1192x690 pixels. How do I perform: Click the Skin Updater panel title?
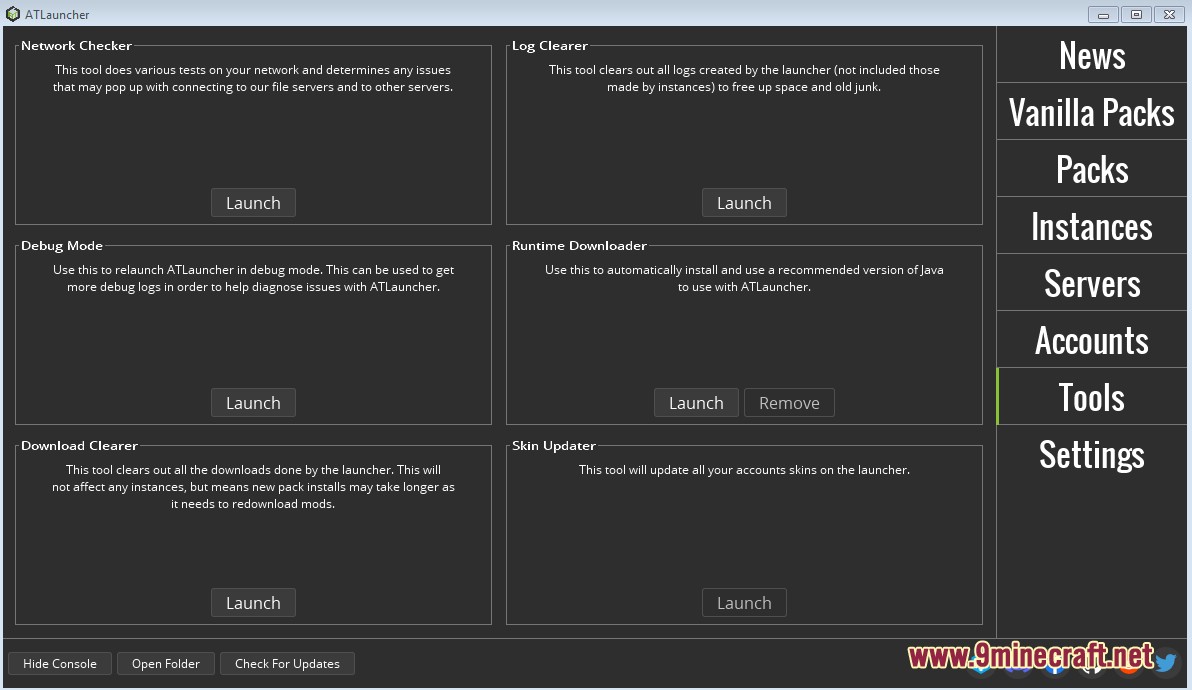pyautogui.click(x=554, y=445)
